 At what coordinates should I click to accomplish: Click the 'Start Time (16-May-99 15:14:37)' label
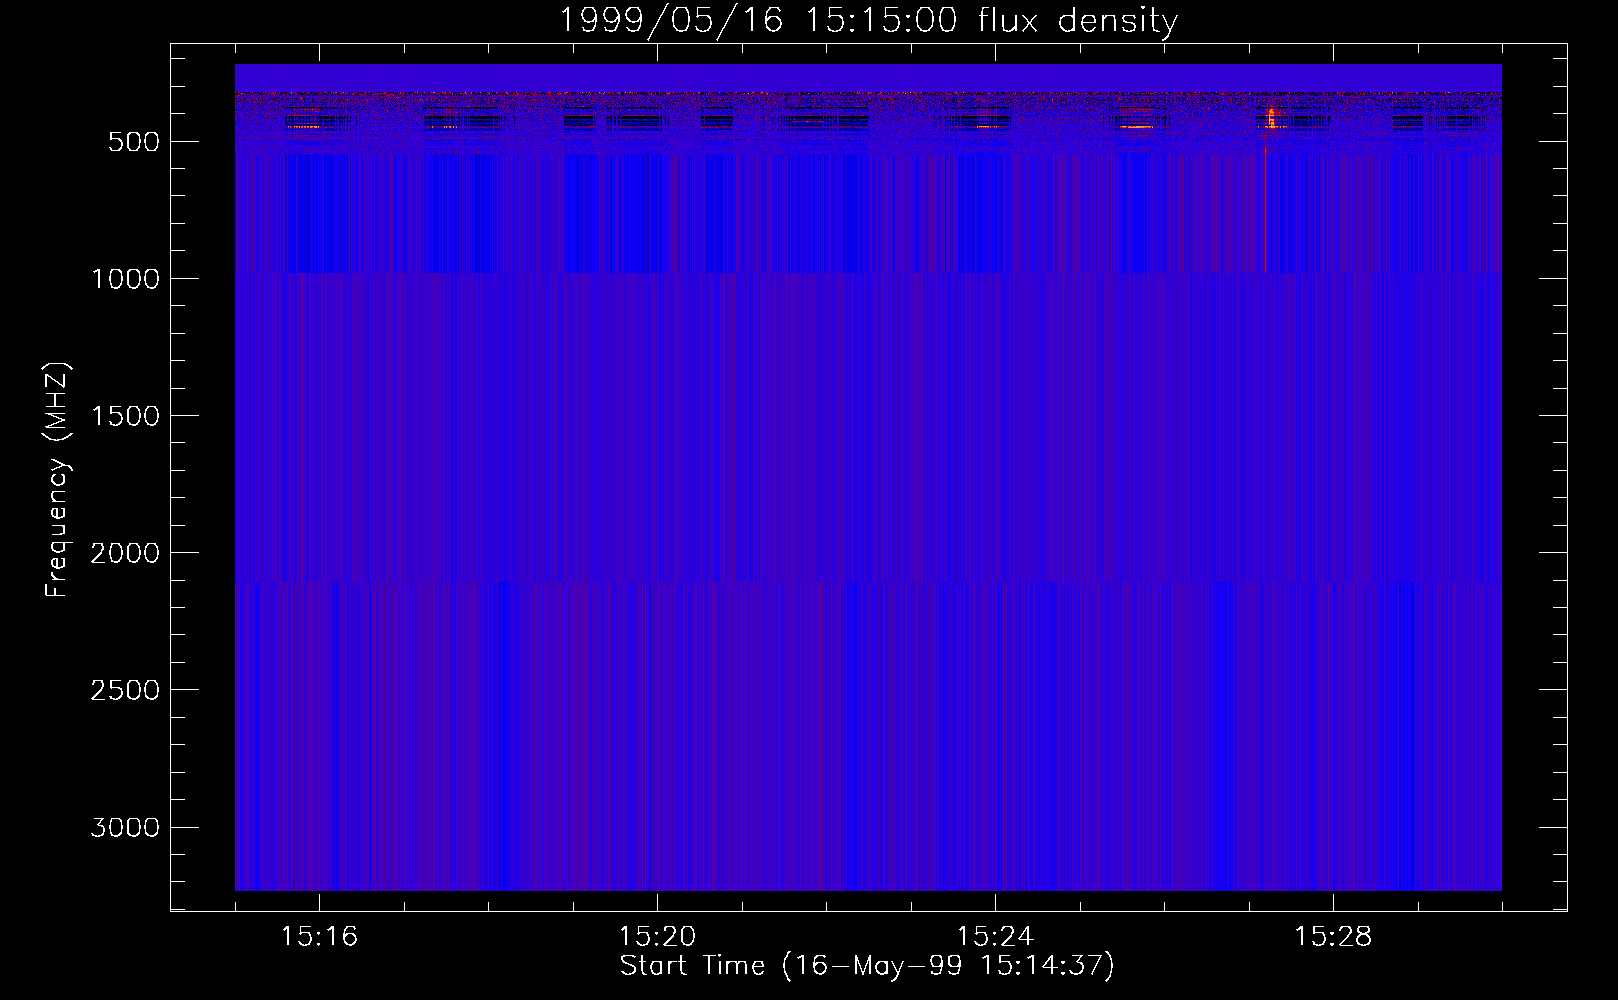(x=867, y=966)
